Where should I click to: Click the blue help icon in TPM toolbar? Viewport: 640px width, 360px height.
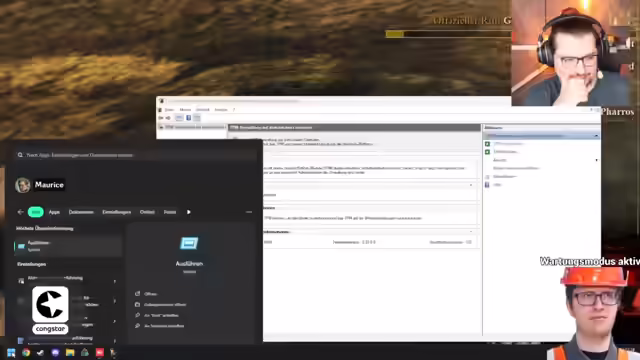coord(189,118)
